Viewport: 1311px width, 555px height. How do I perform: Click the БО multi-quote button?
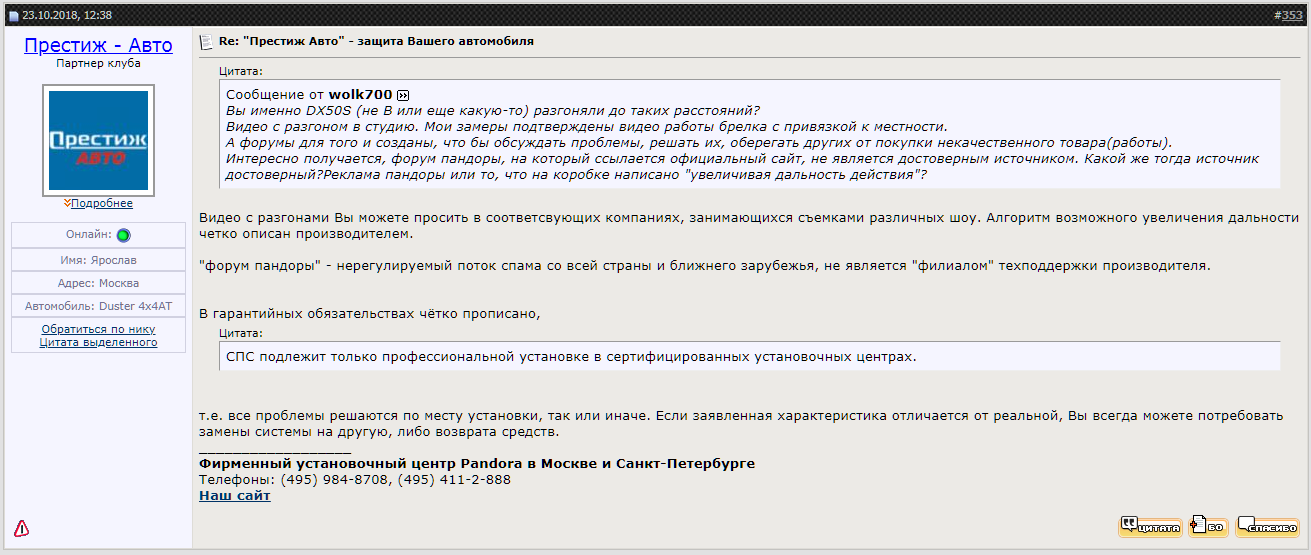pos(1208,526)
